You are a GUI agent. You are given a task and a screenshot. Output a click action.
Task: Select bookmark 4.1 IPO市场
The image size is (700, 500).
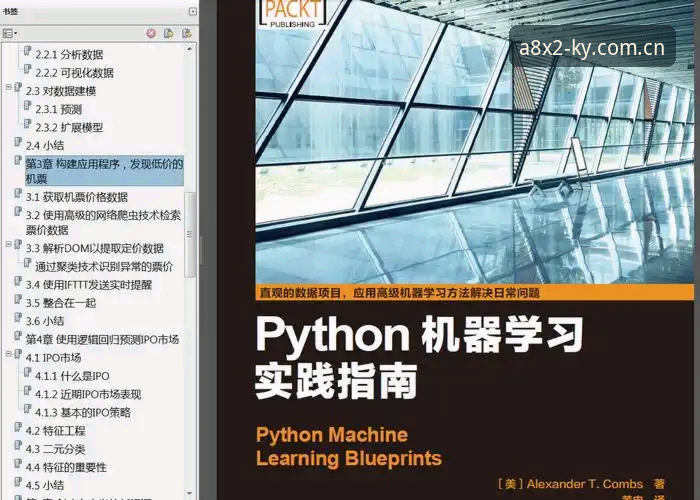[53, 358]
